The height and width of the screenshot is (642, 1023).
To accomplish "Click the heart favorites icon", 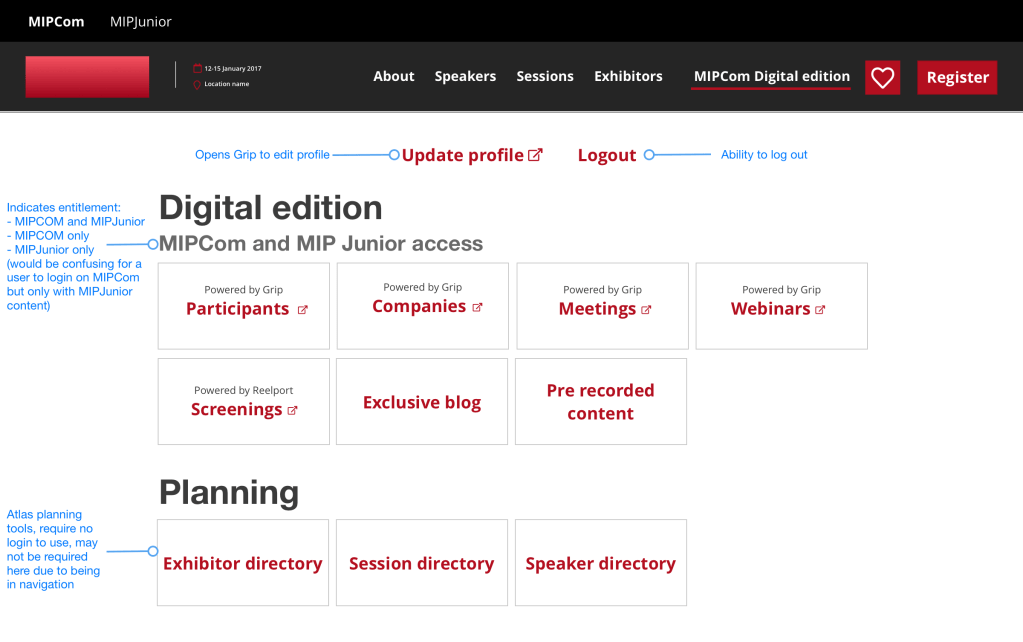I will [x=882, y=78].
